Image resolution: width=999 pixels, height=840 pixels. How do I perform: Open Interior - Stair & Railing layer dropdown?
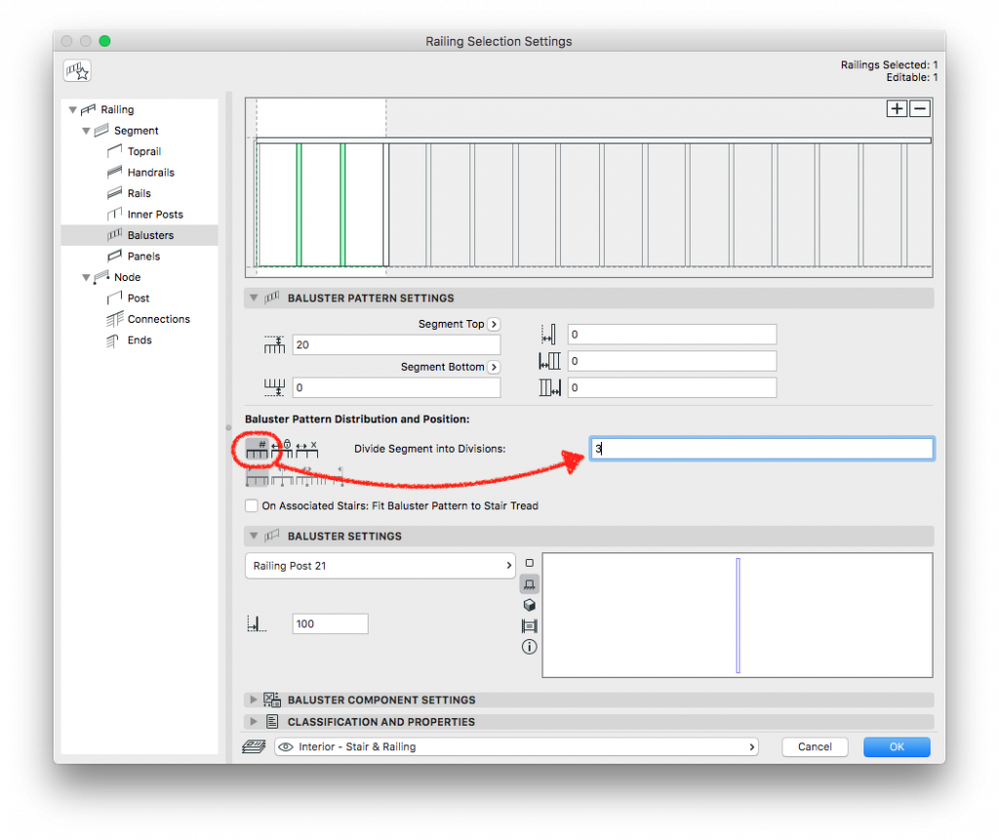coord(517,746)
